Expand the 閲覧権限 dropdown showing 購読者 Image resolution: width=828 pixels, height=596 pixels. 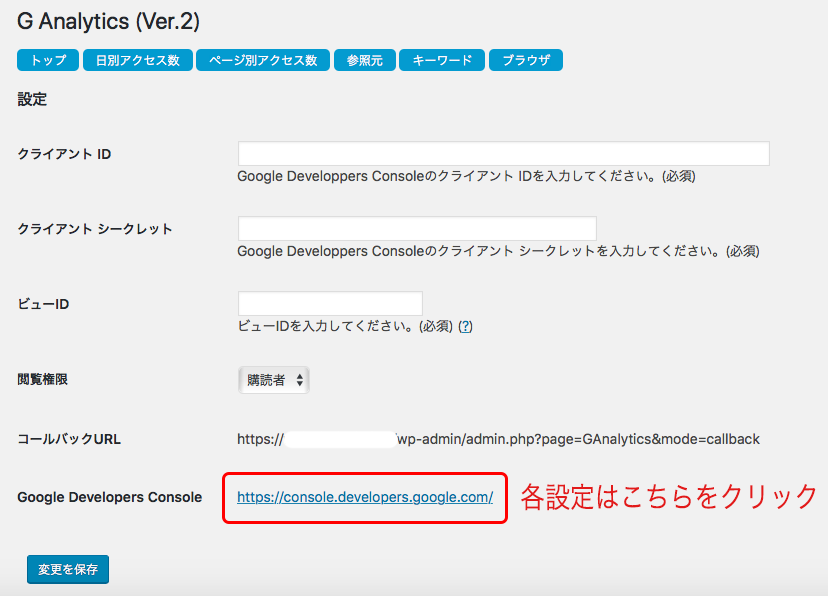pyautogui.click(x=273, y=380)
